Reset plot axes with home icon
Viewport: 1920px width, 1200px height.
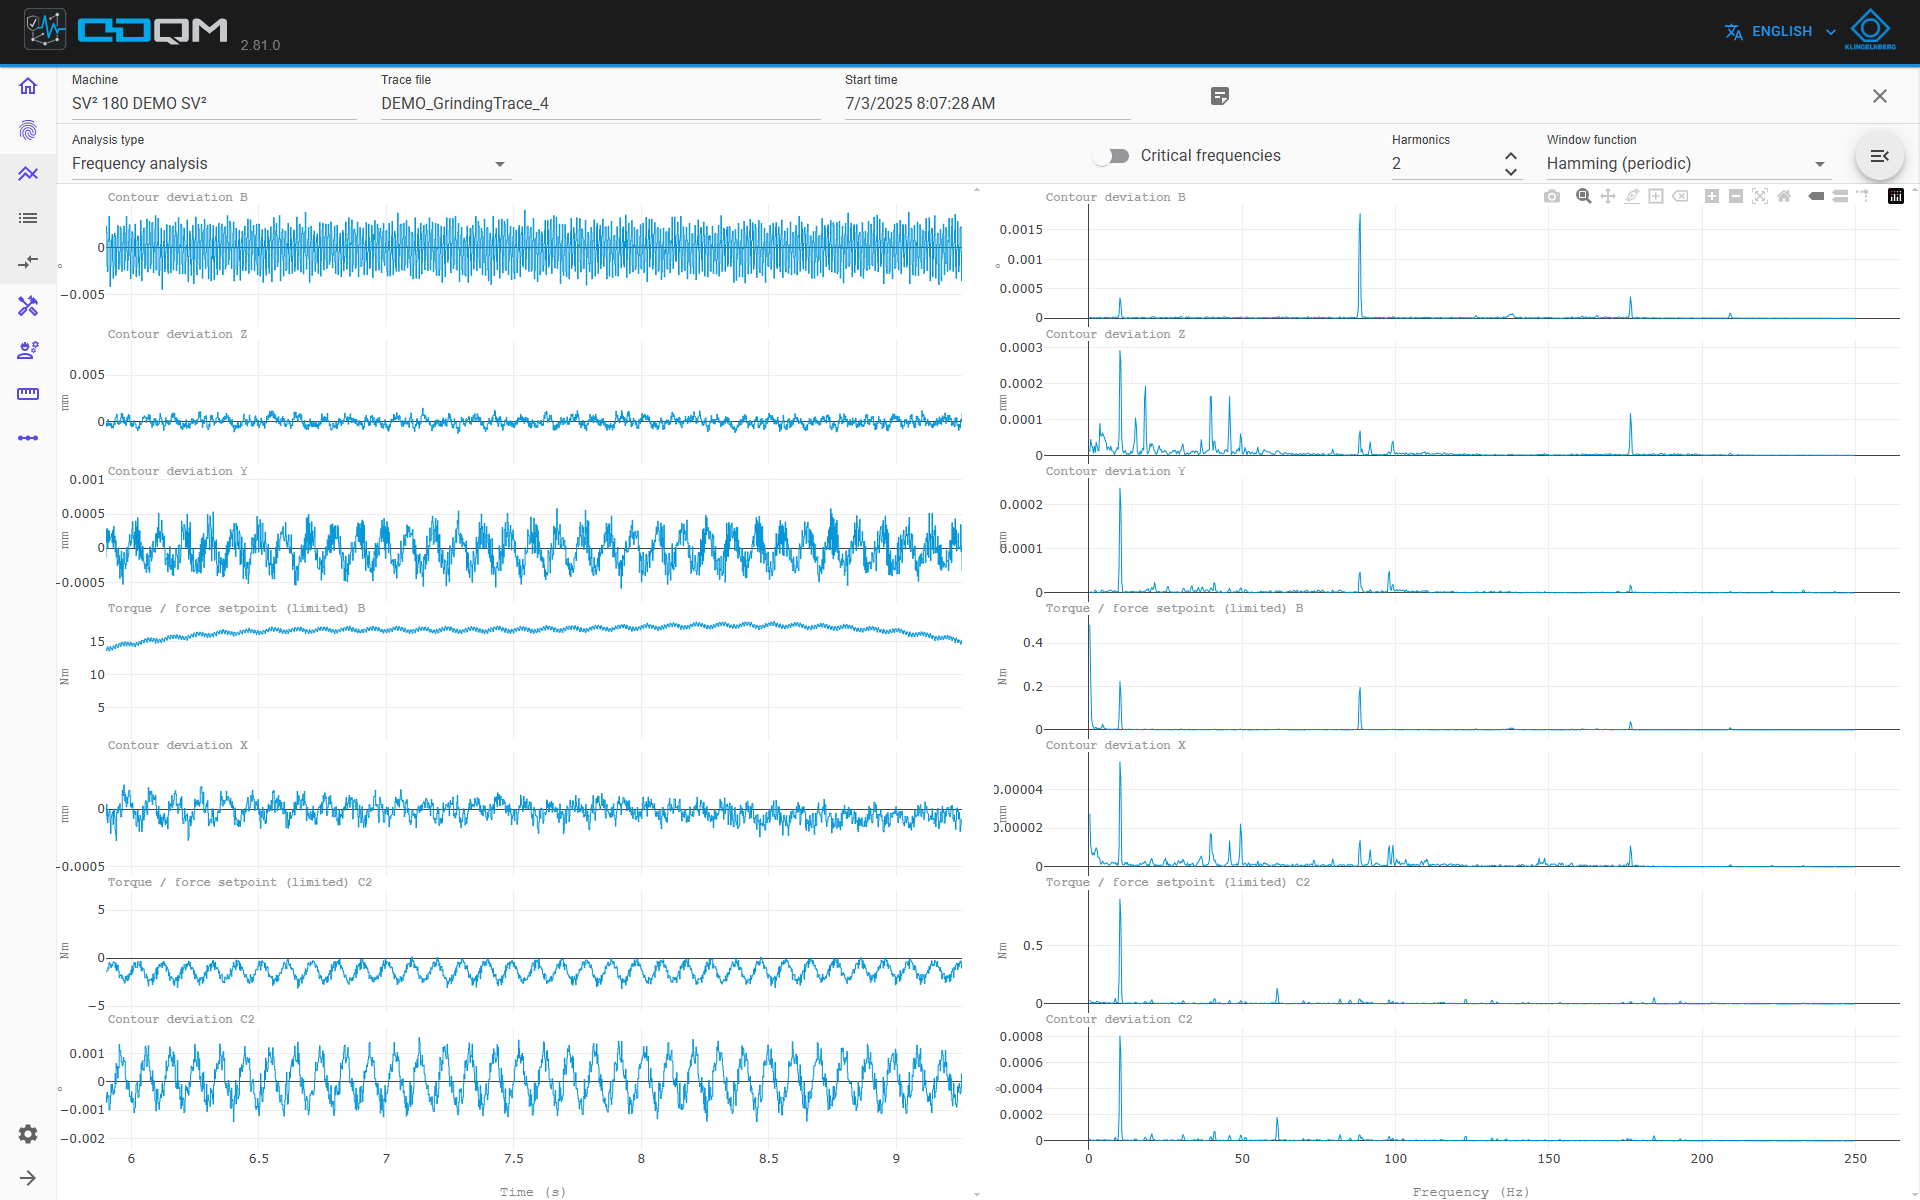[x=1784, y=196]
